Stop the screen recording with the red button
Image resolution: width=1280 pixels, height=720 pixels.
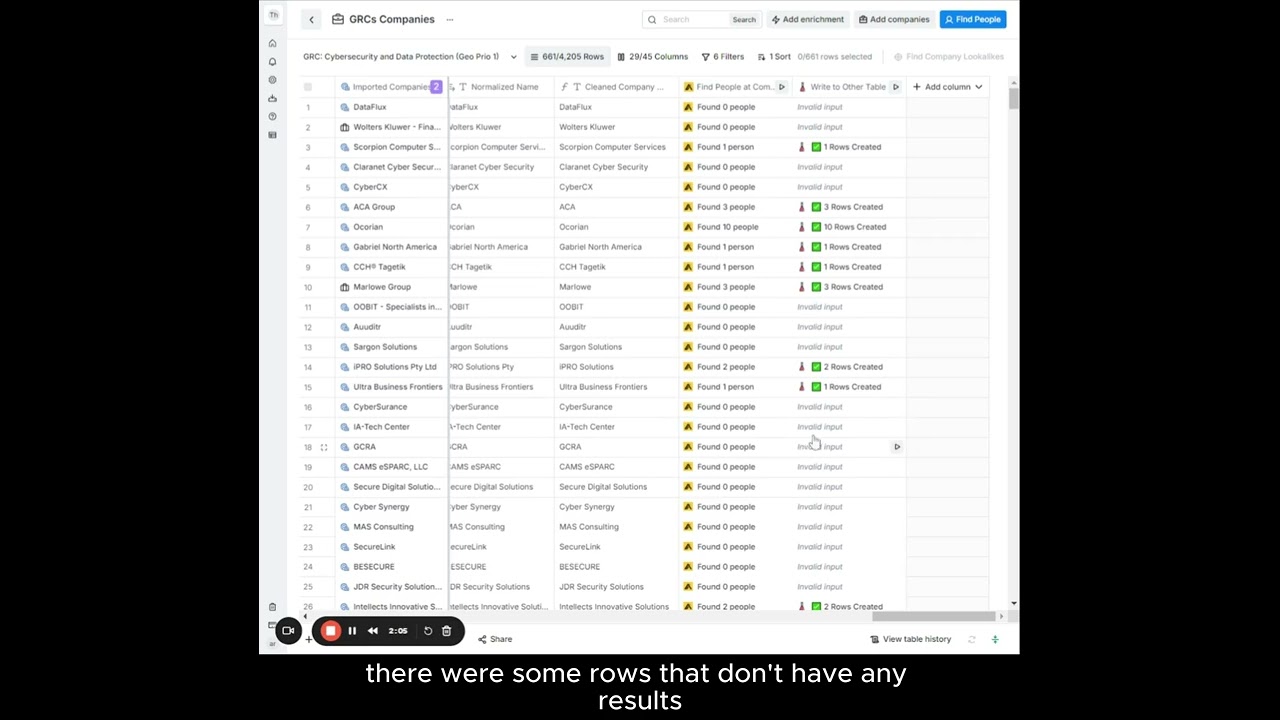[330, 631]
